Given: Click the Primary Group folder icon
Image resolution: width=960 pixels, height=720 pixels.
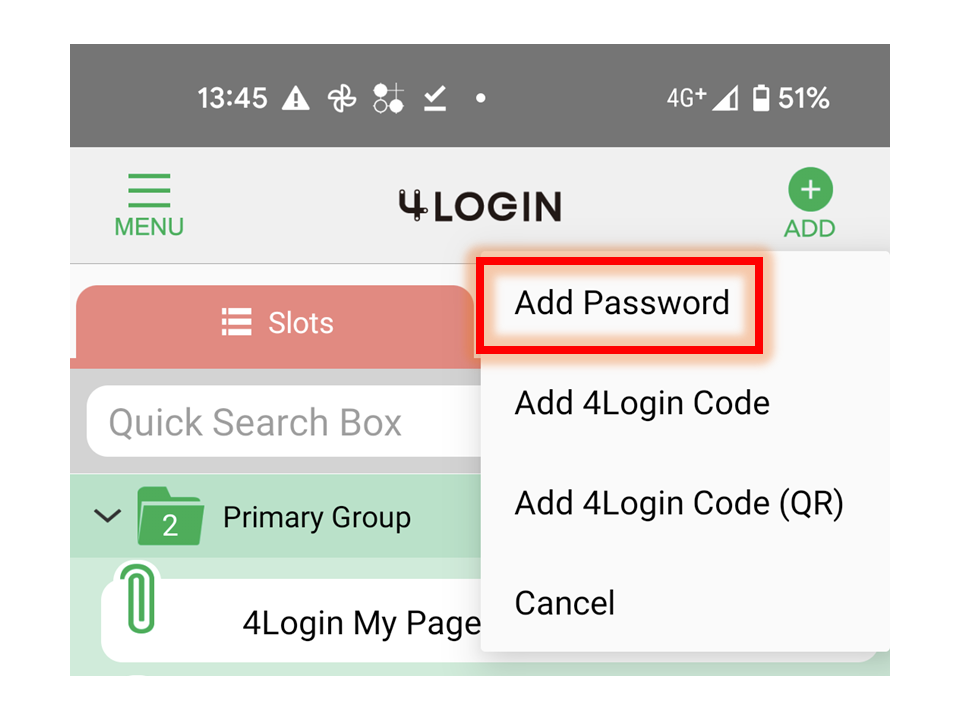Looking at the screenshot, I should 171,516.
